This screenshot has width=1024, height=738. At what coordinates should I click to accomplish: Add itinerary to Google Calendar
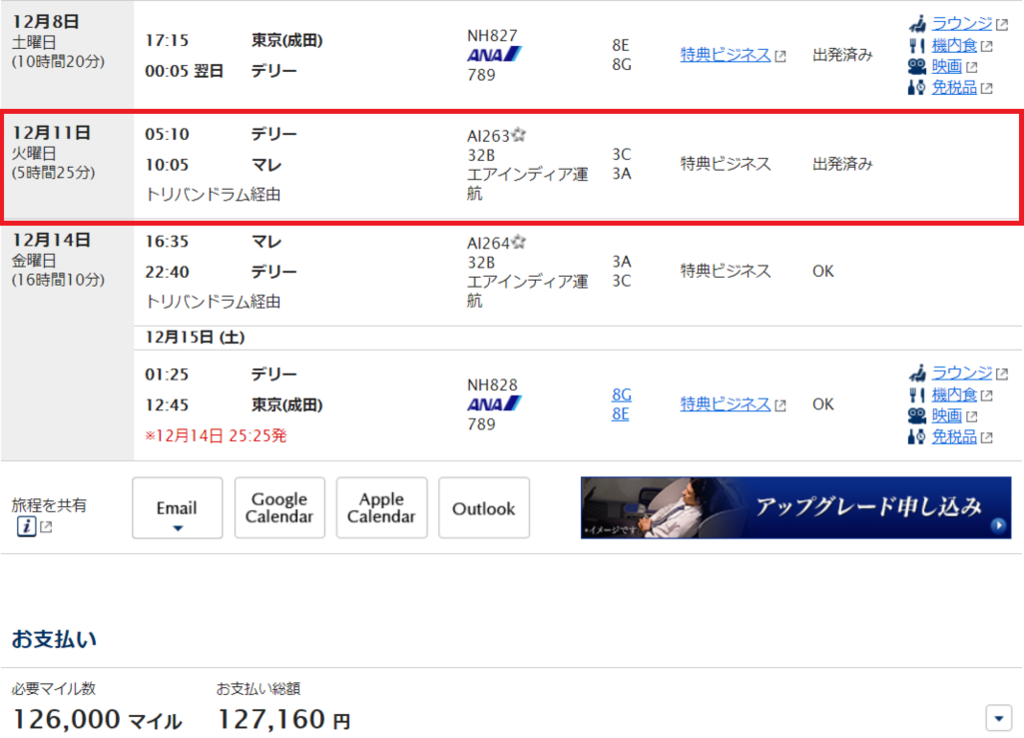coord(280,508)
